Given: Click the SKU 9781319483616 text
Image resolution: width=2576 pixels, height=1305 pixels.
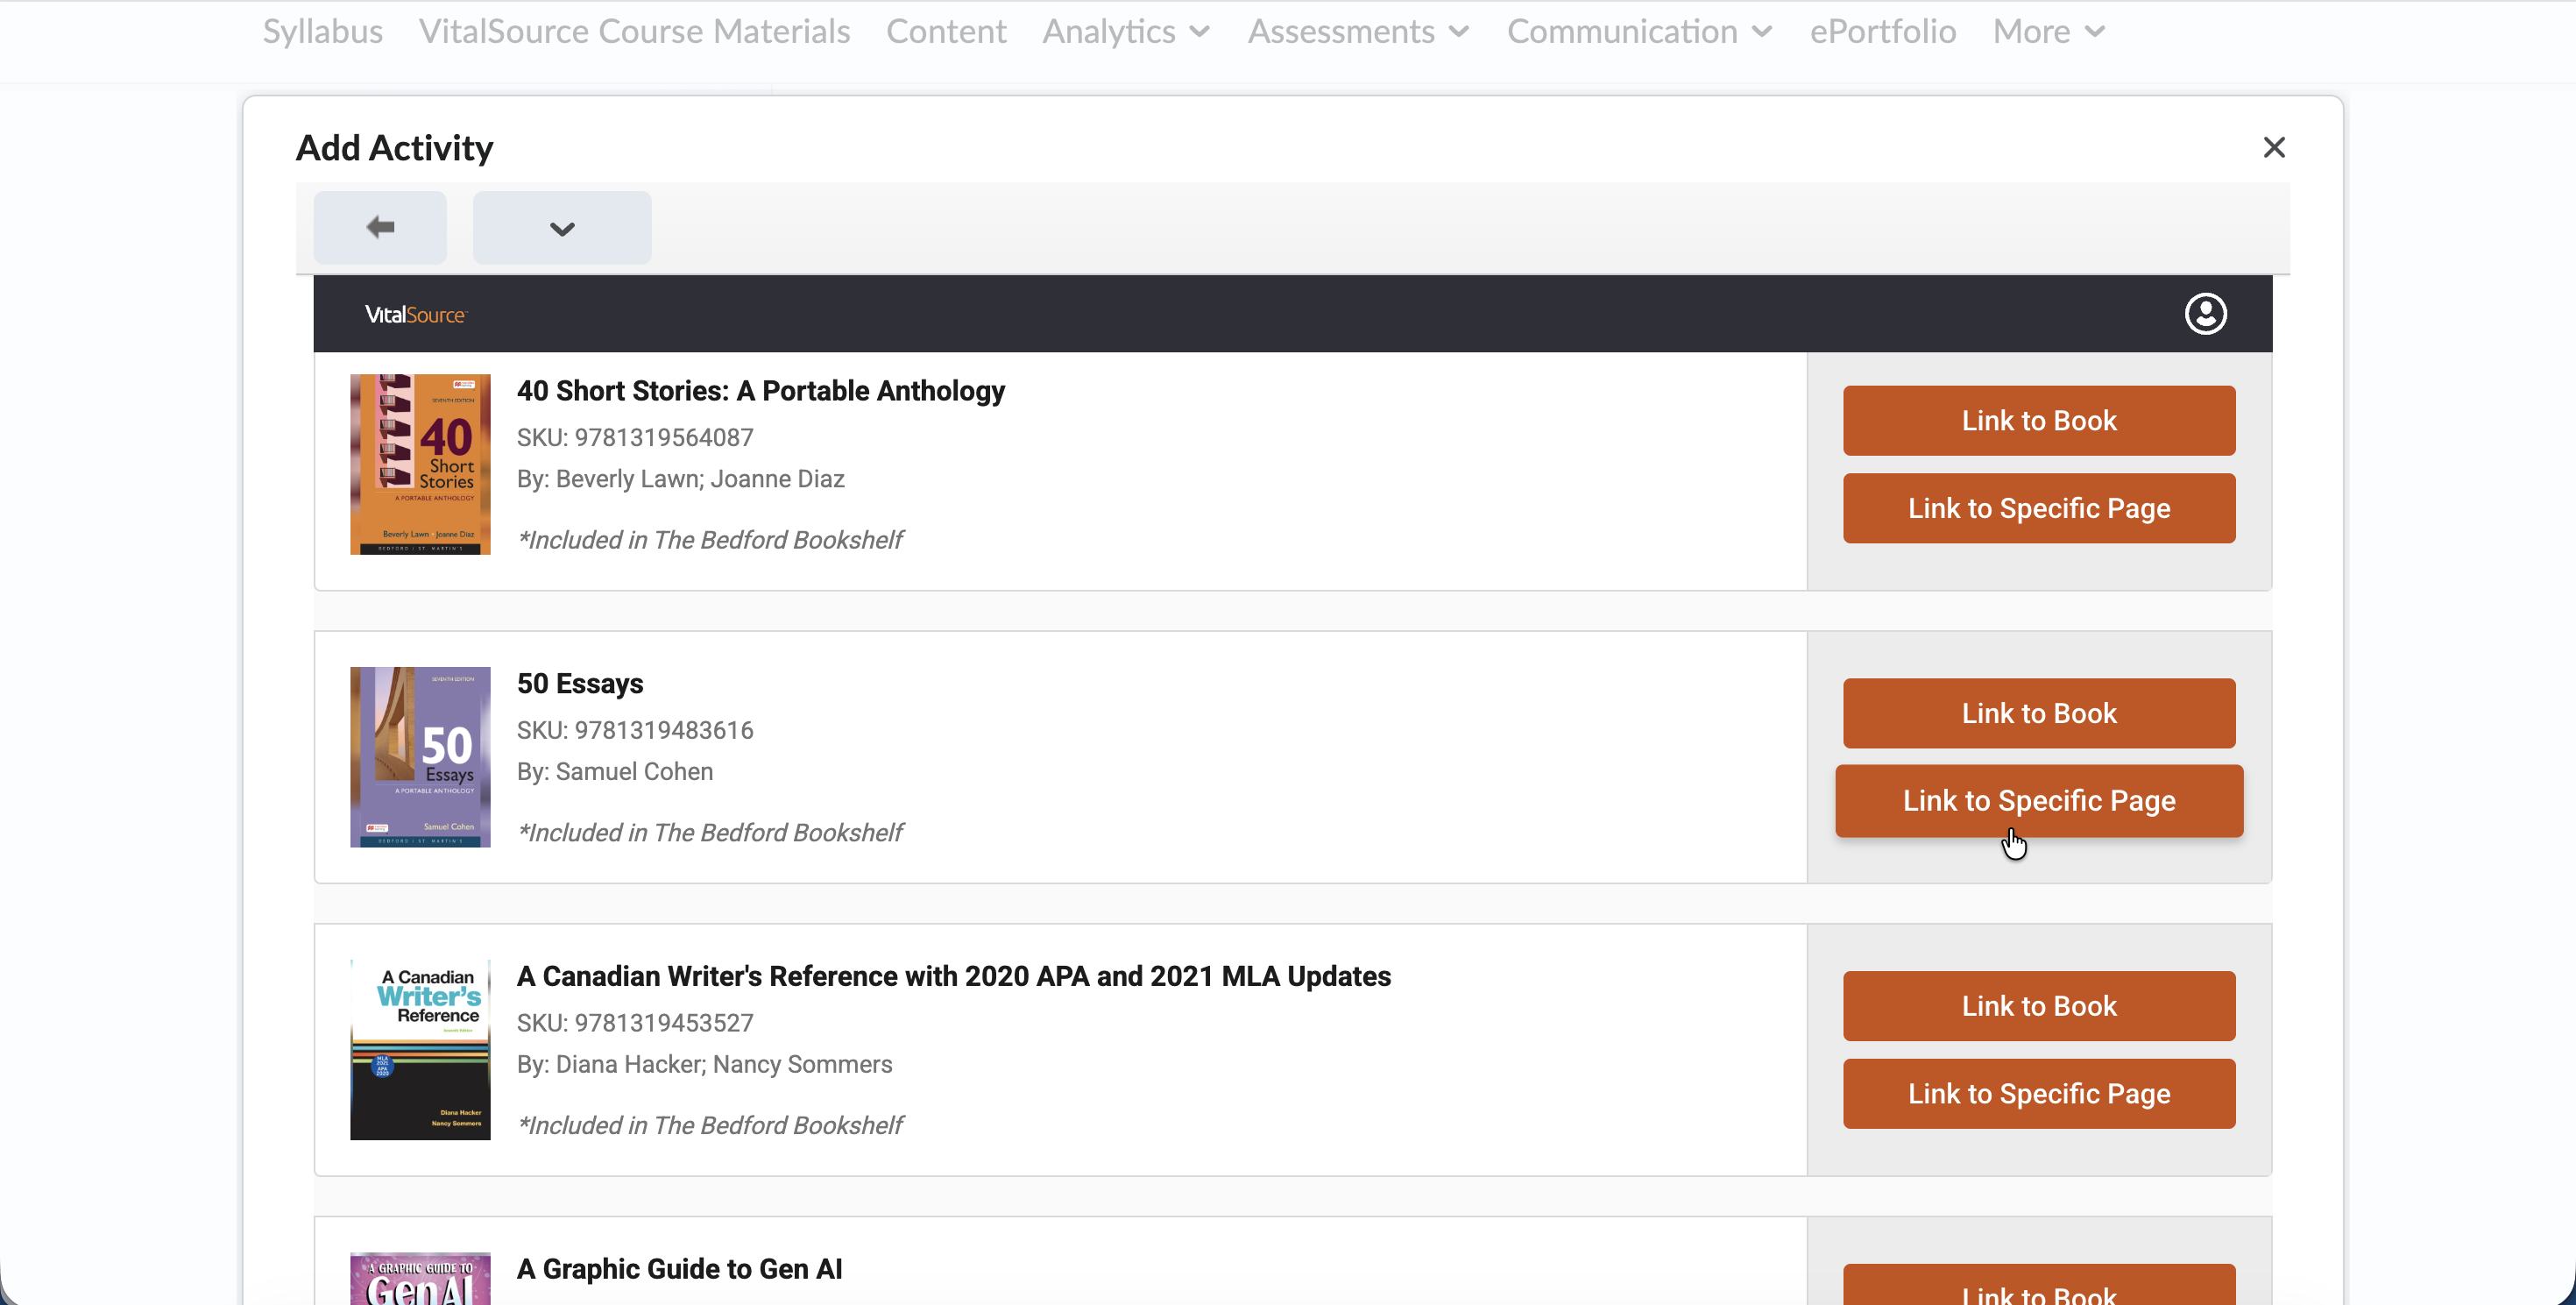Looking at the screenshot, I should 635,731.
